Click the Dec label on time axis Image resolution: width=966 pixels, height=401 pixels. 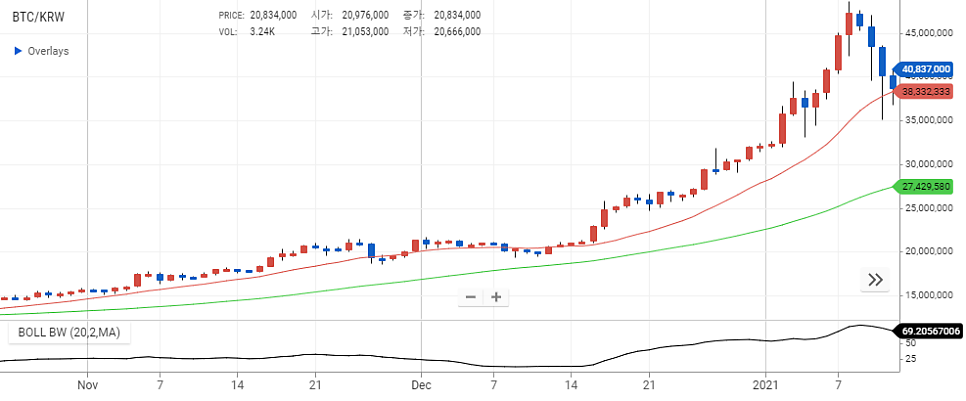(x=421, y=384)
